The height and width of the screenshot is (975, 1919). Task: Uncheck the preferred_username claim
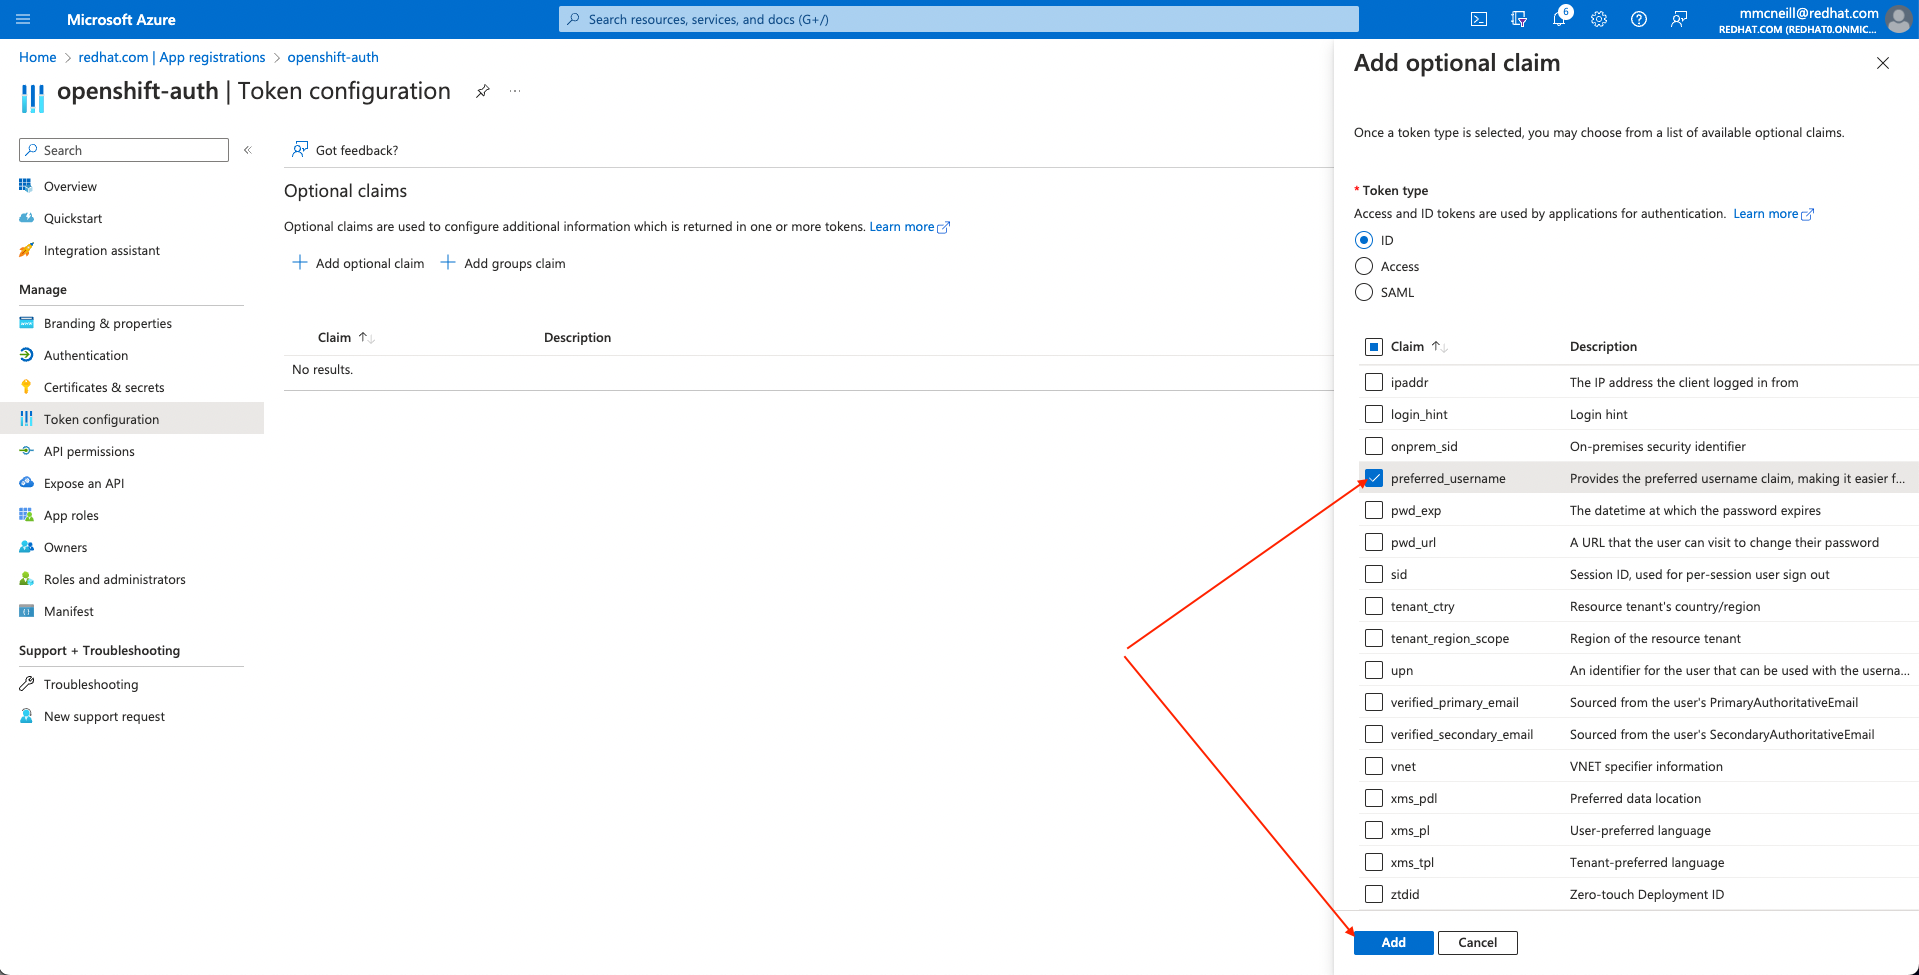[1373, 477]
